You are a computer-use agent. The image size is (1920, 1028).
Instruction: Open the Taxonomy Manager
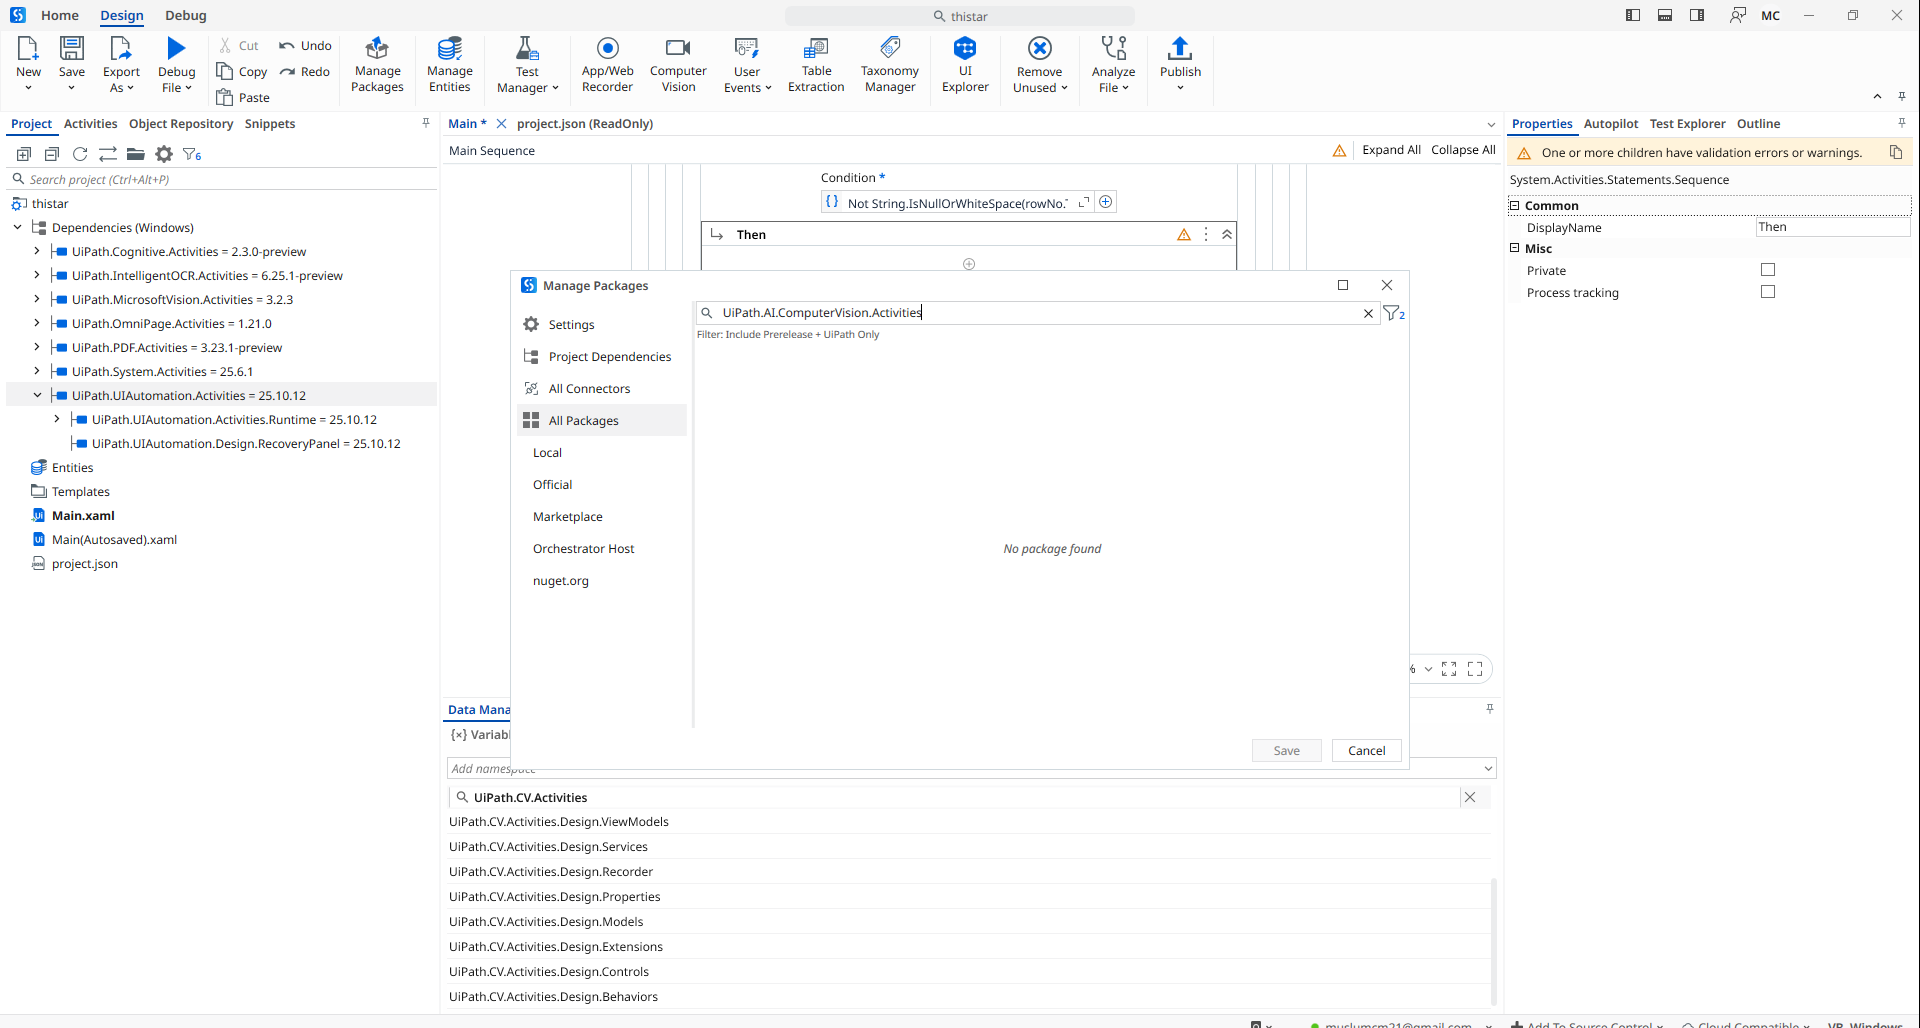click(x=890, y=65)
